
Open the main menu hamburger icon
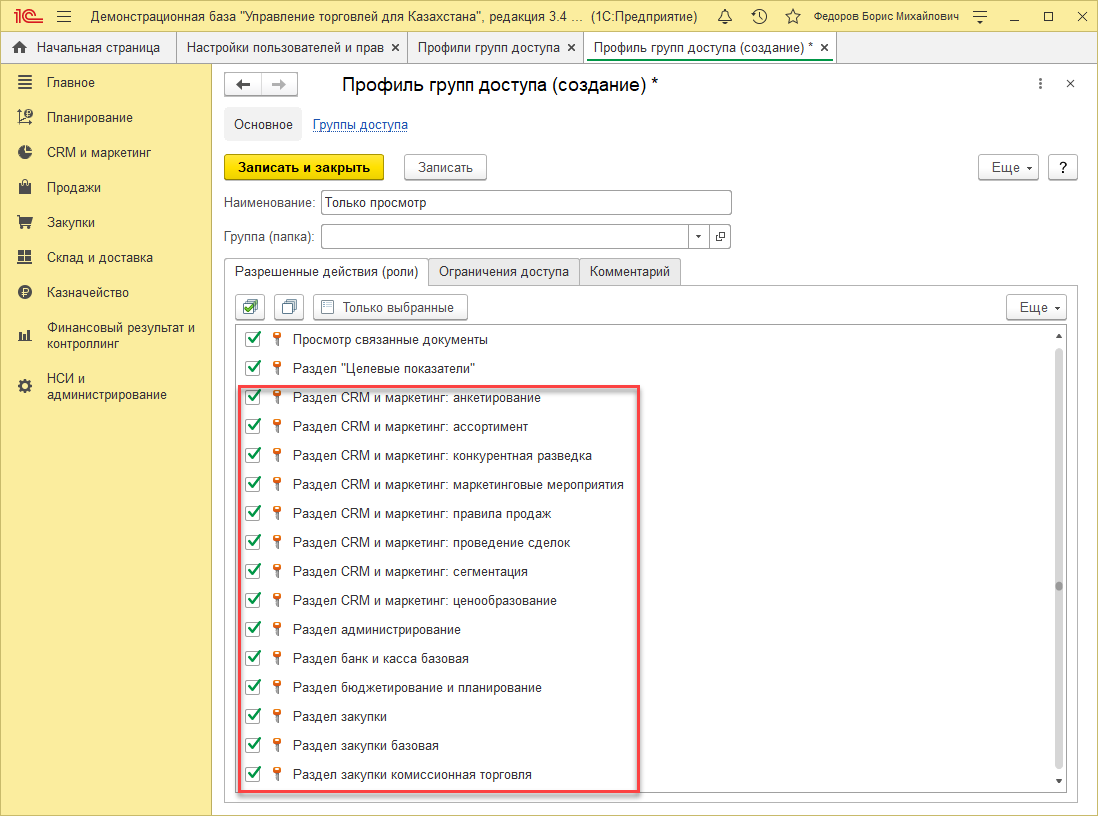(64, 17)
